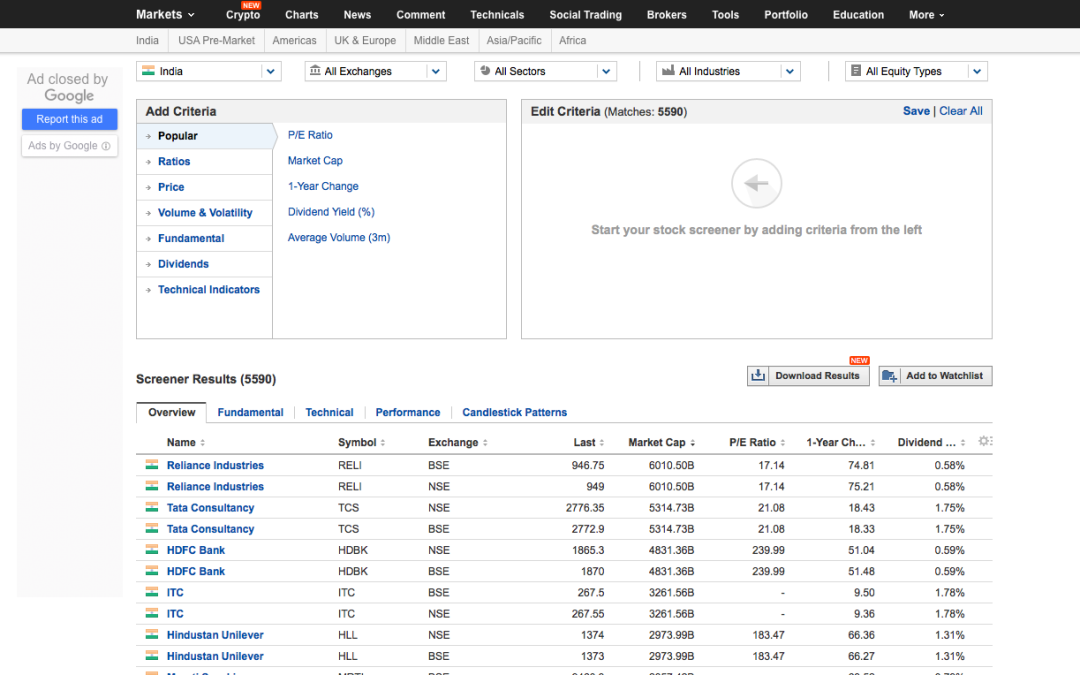Viewport: 1080px width, 675px height.
Task: Switch to the Fundamental results tab
Action: pos(250,412)
